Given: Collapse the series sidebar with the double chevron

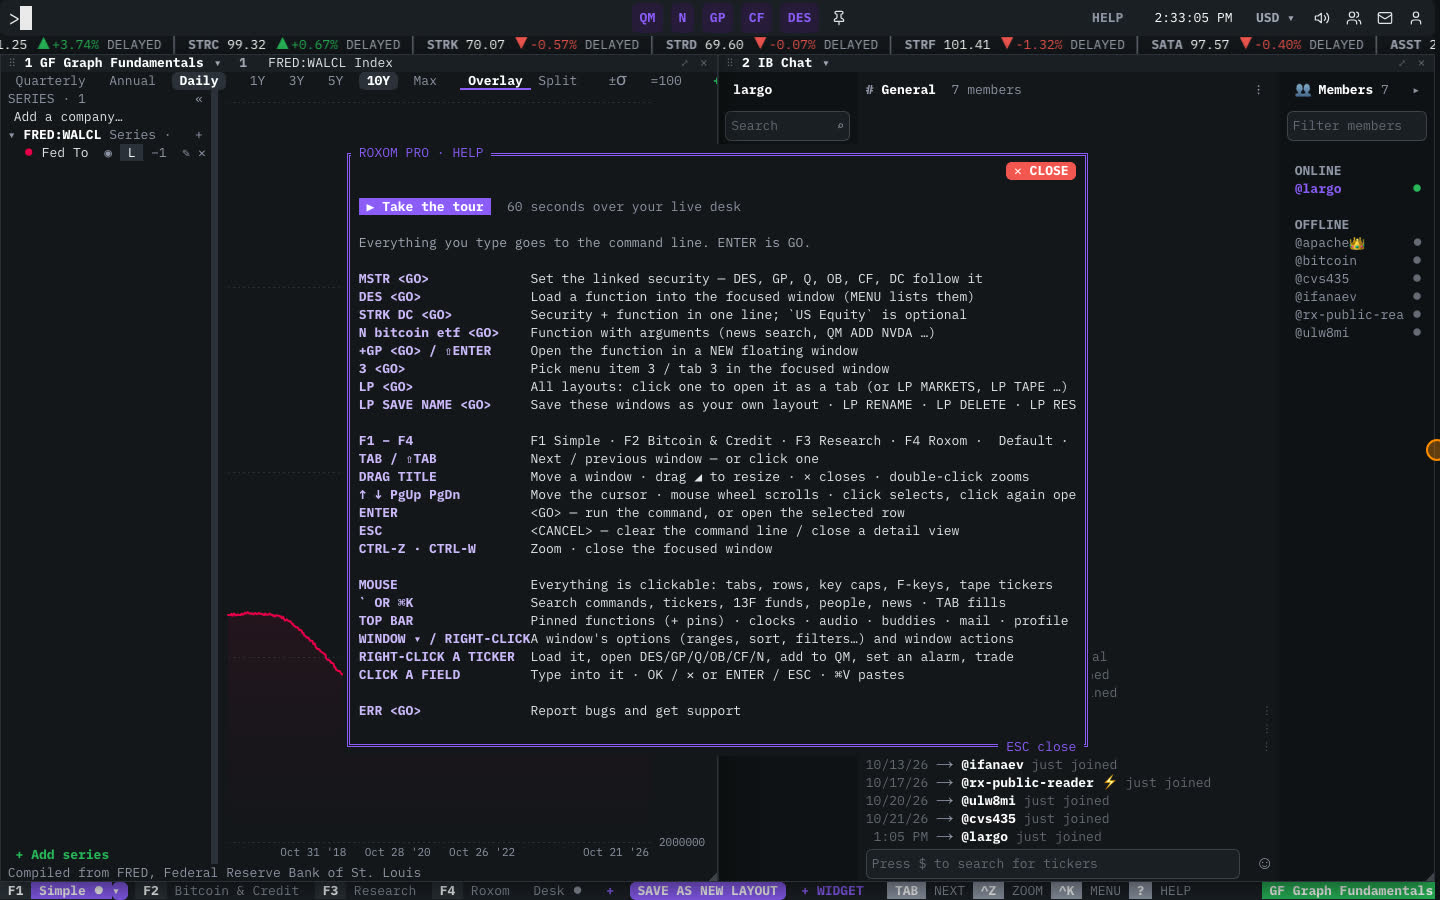Looking at the screenshot, I should tap(199, 99).
